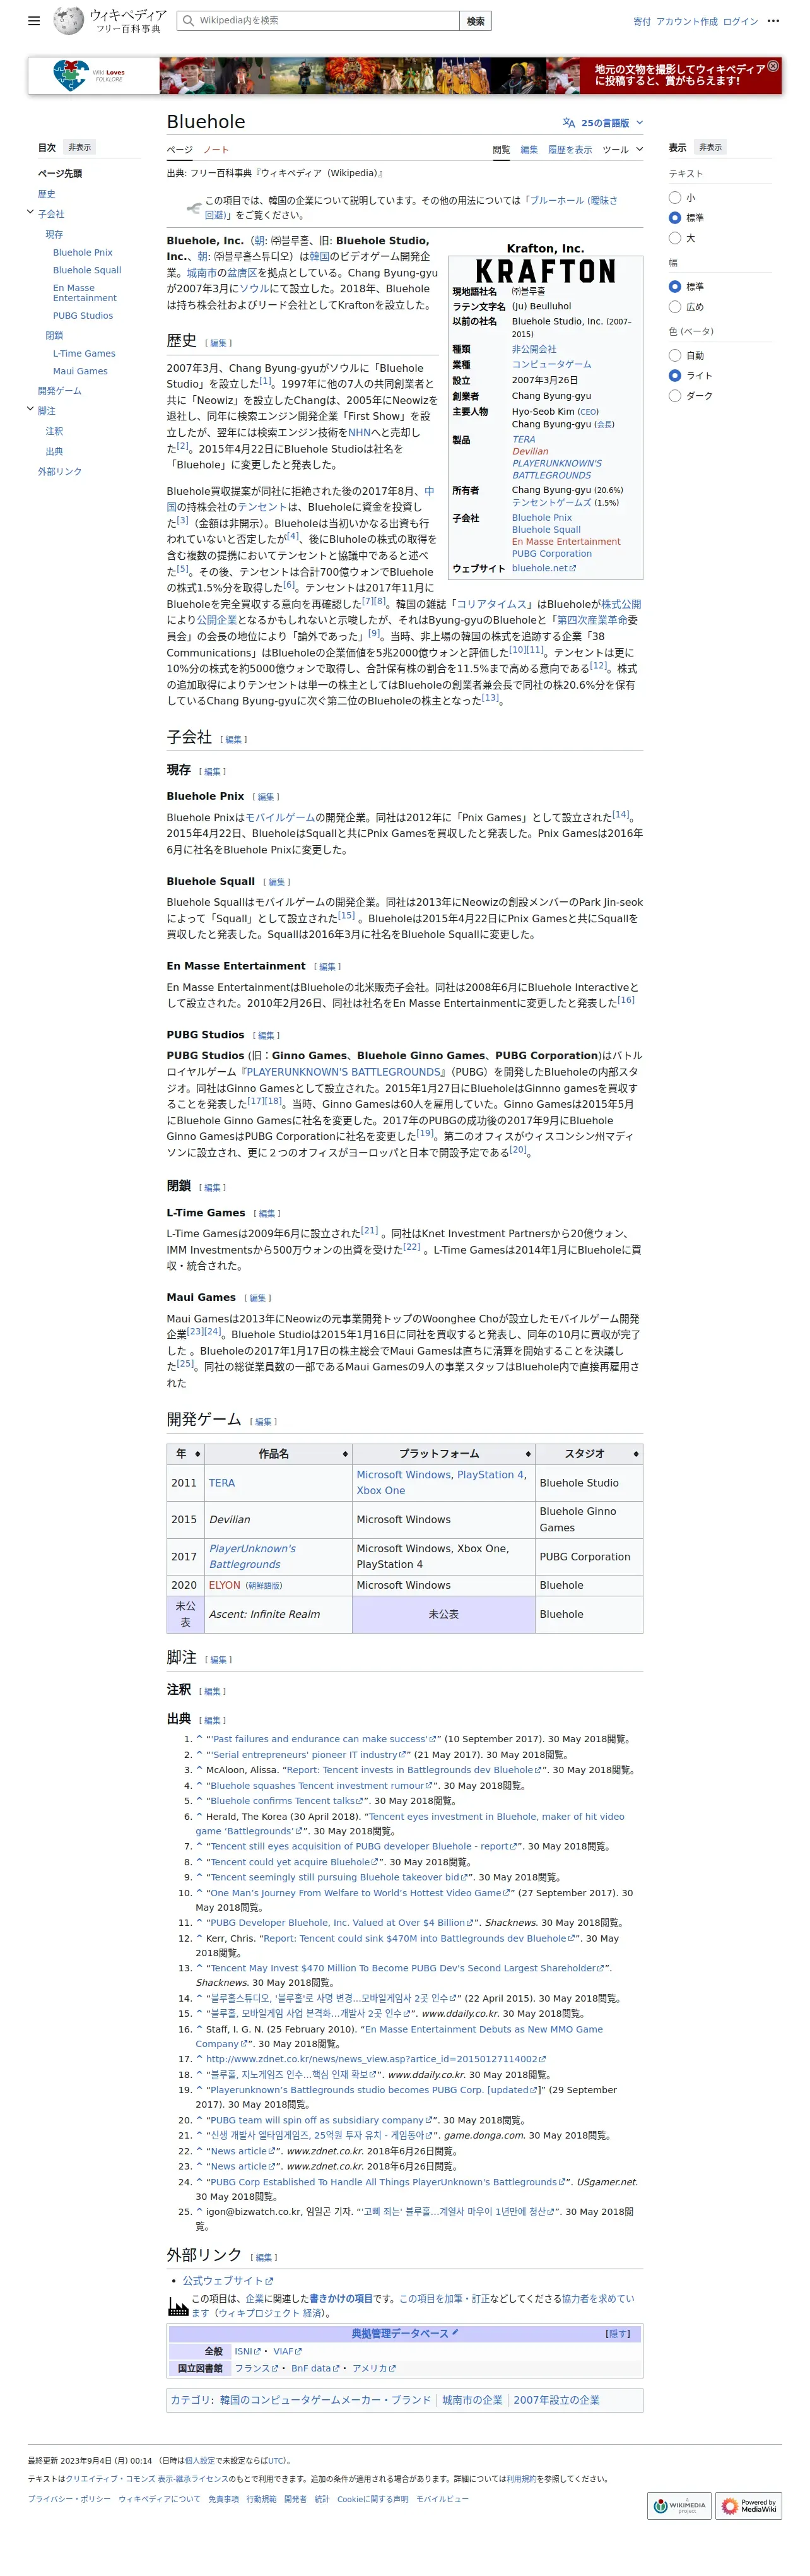The height and width of the screenshot is (2576, 810).
Task: Go to PUBG Studios in the contents
Action: coord(83,316)
